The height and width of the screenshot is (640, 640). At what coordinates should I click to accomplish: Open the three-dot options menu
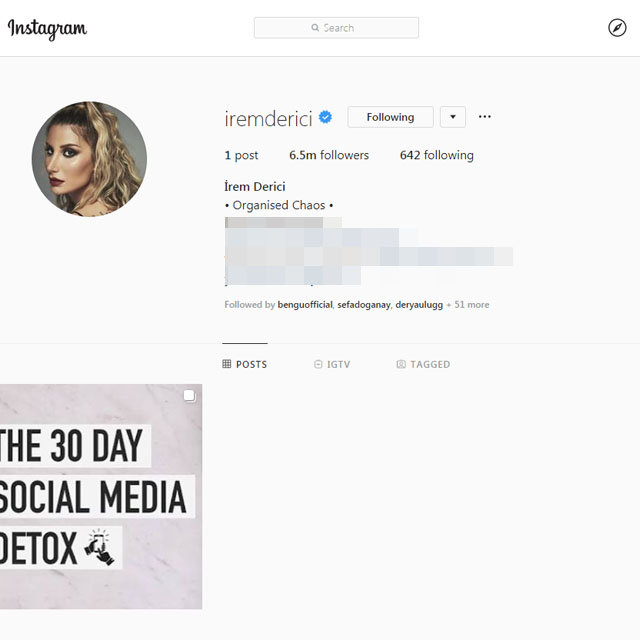484,117
